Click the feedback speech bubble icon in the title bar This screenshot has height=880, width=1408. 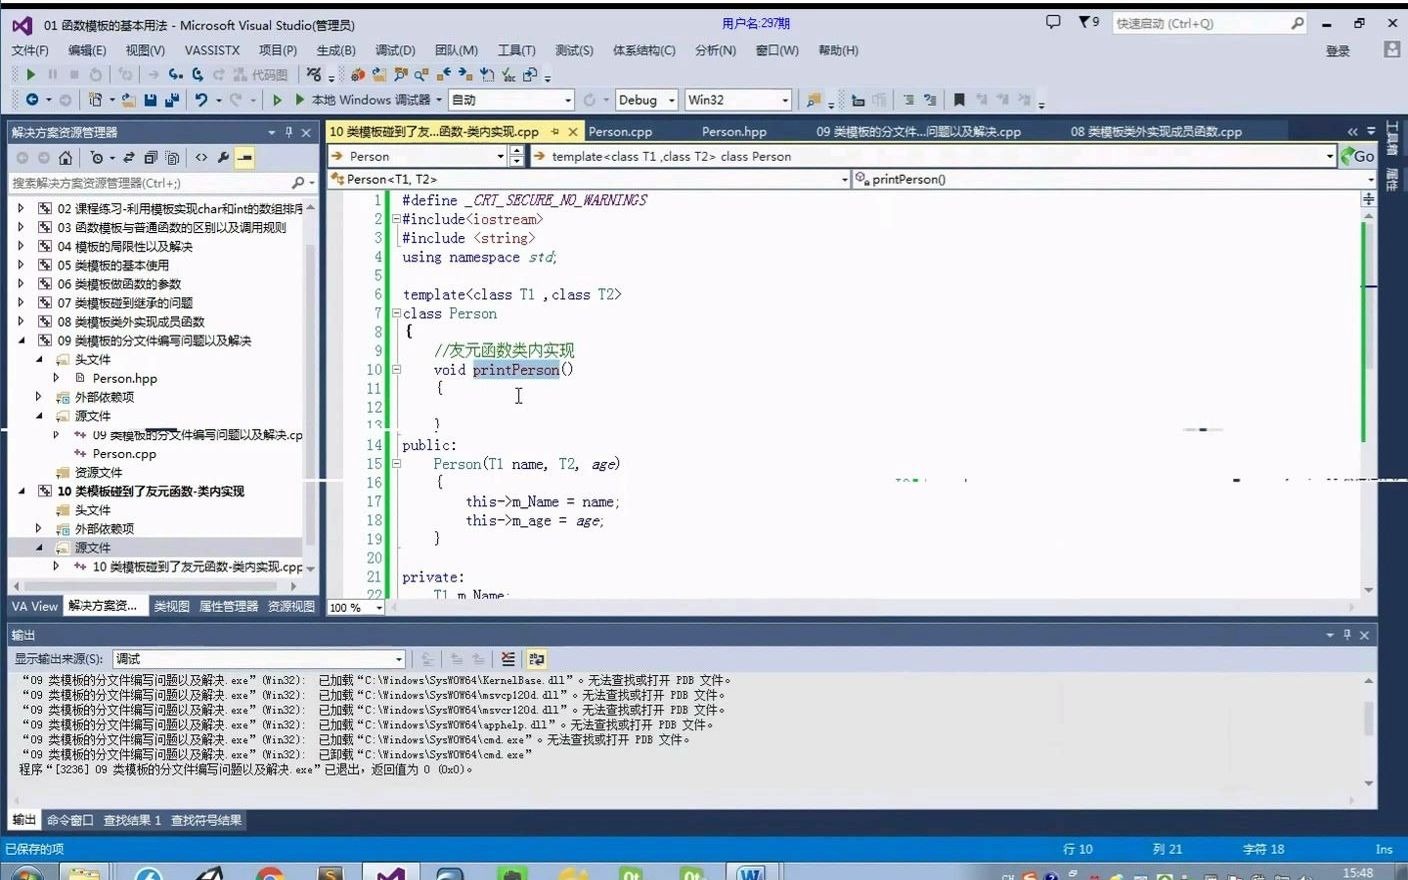click(x=1053, y=22)
